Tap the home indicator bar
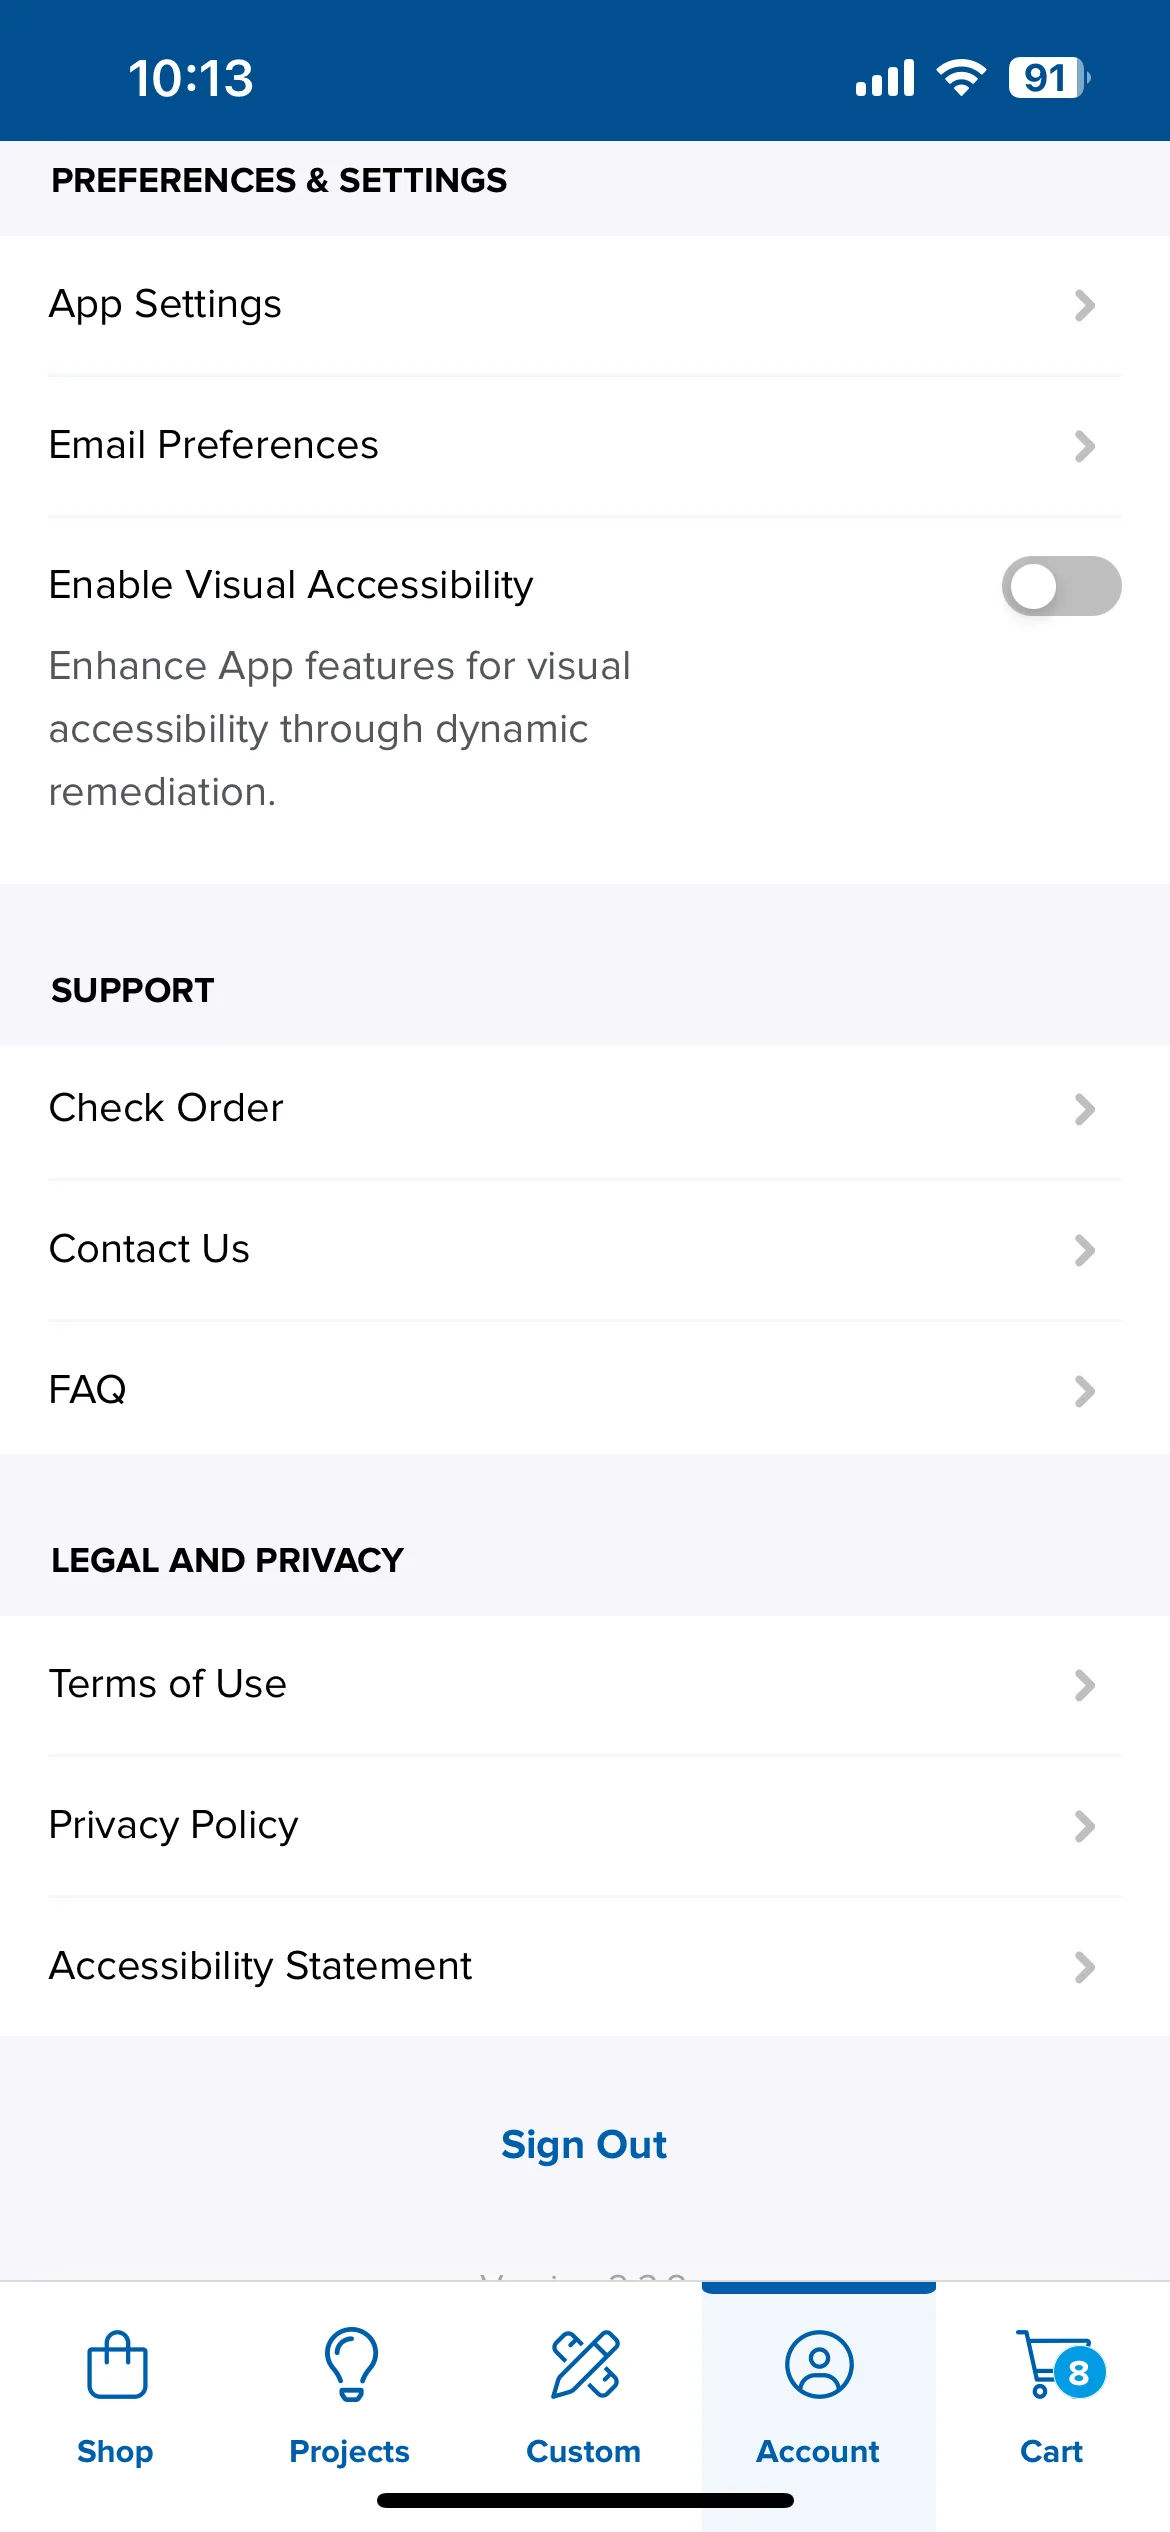 [585, 2500]
